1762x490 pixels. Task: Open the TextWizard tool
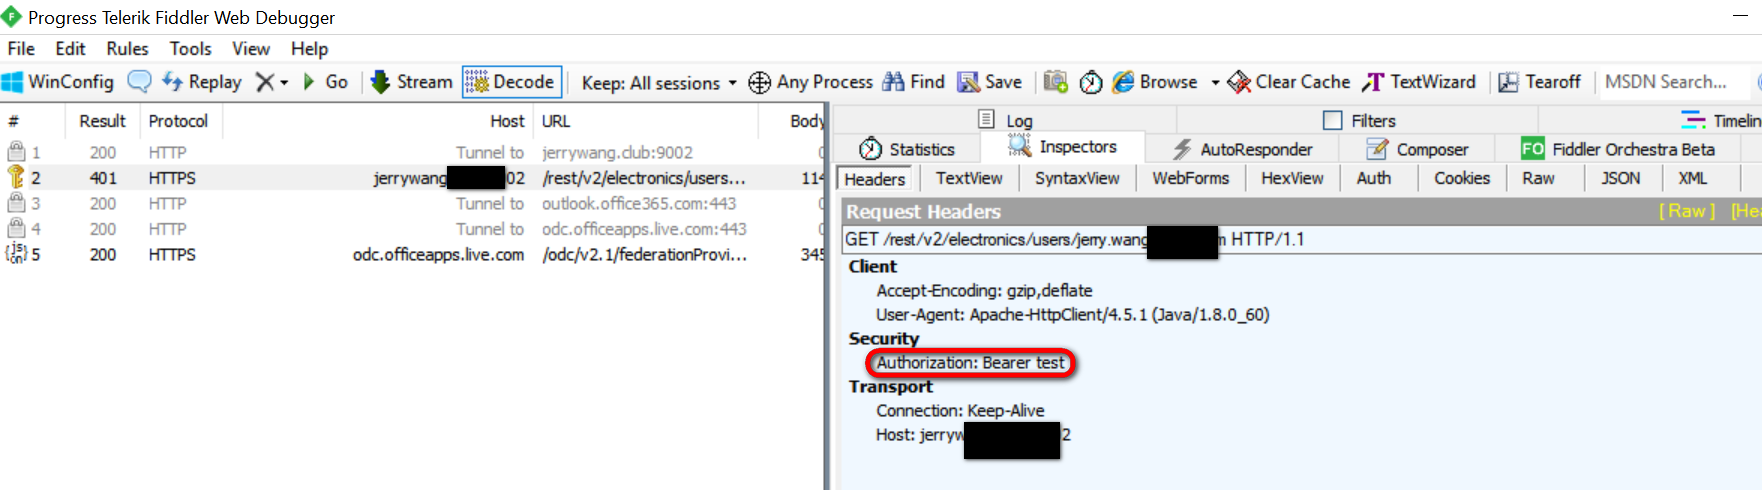click(1418, 82)
